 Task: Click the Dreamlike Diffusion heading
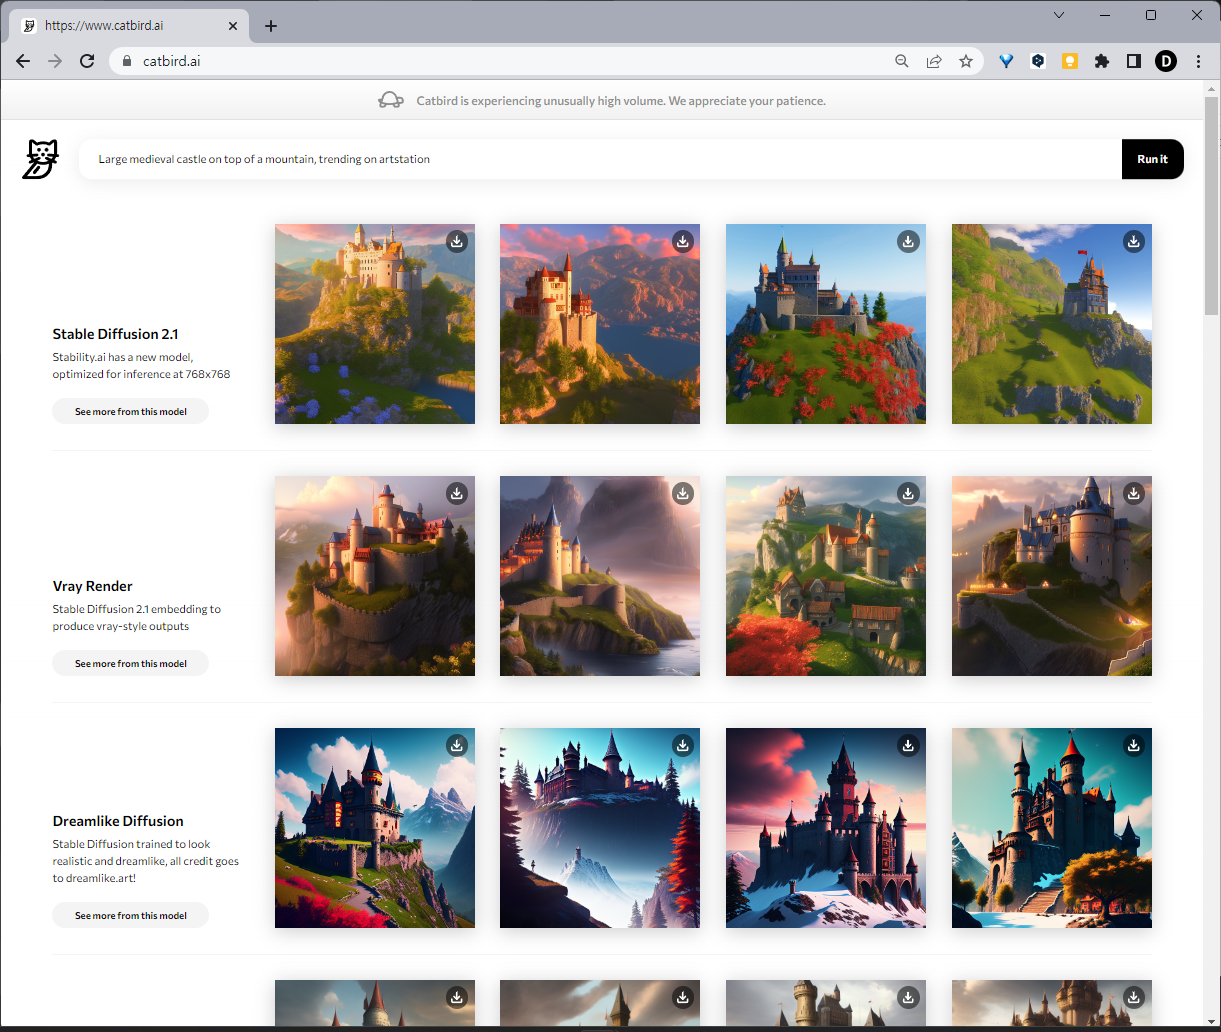click(x=118, y=821)
